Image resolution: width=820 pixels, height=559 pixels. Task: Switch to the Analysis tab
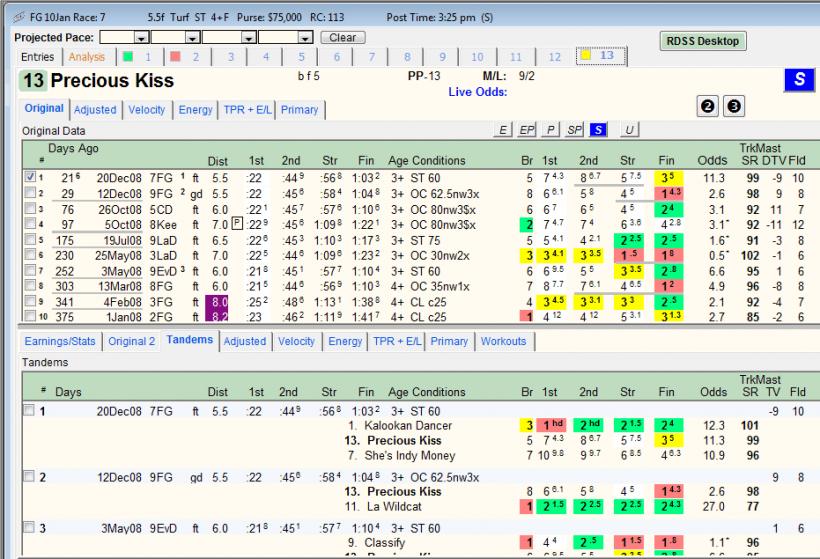click(x=87, y=56)
